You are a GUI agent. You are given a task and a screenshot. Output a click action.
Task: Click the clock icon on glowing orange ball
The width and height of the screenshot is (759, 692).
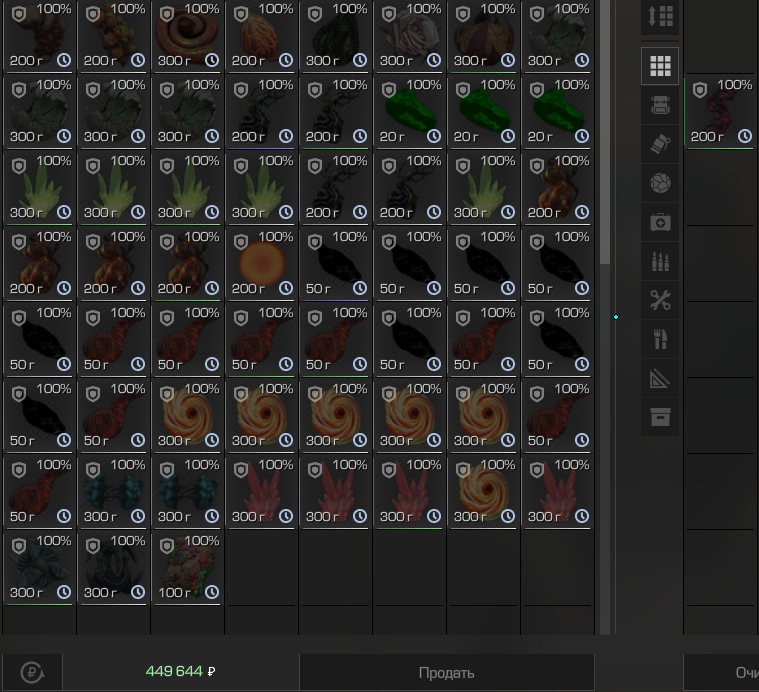[286, 288]
